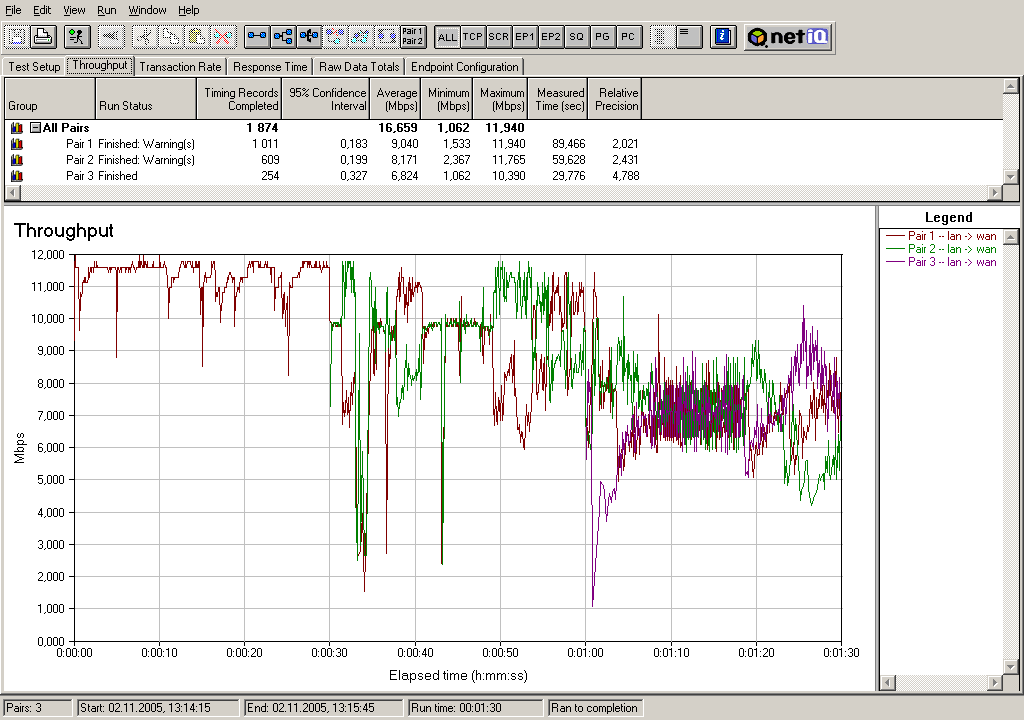Click the Group column header
1024x720 pixels.
(x=50, y=99)
